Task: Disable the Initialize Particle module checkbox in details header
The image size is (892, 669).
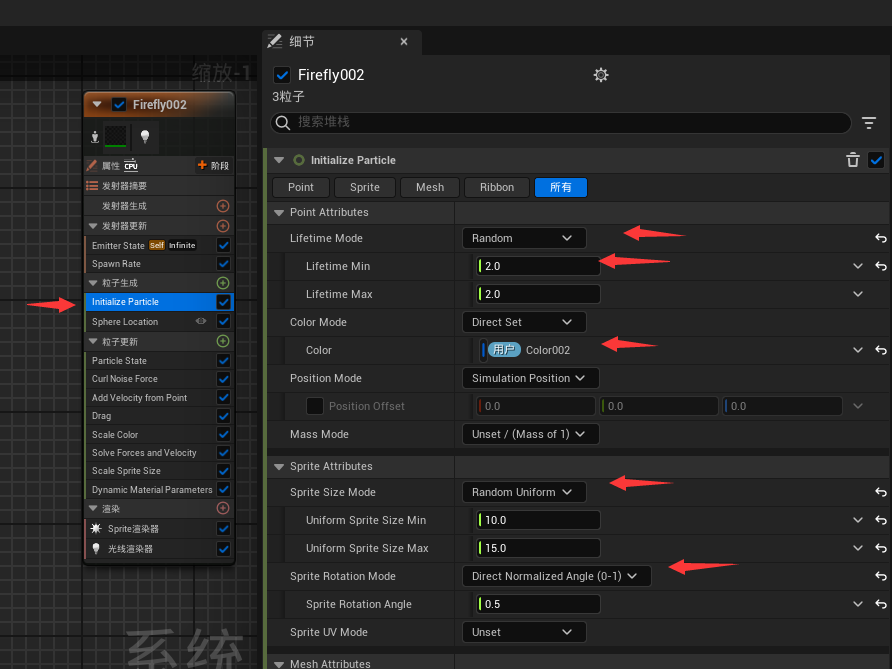Action: (876, 160)
